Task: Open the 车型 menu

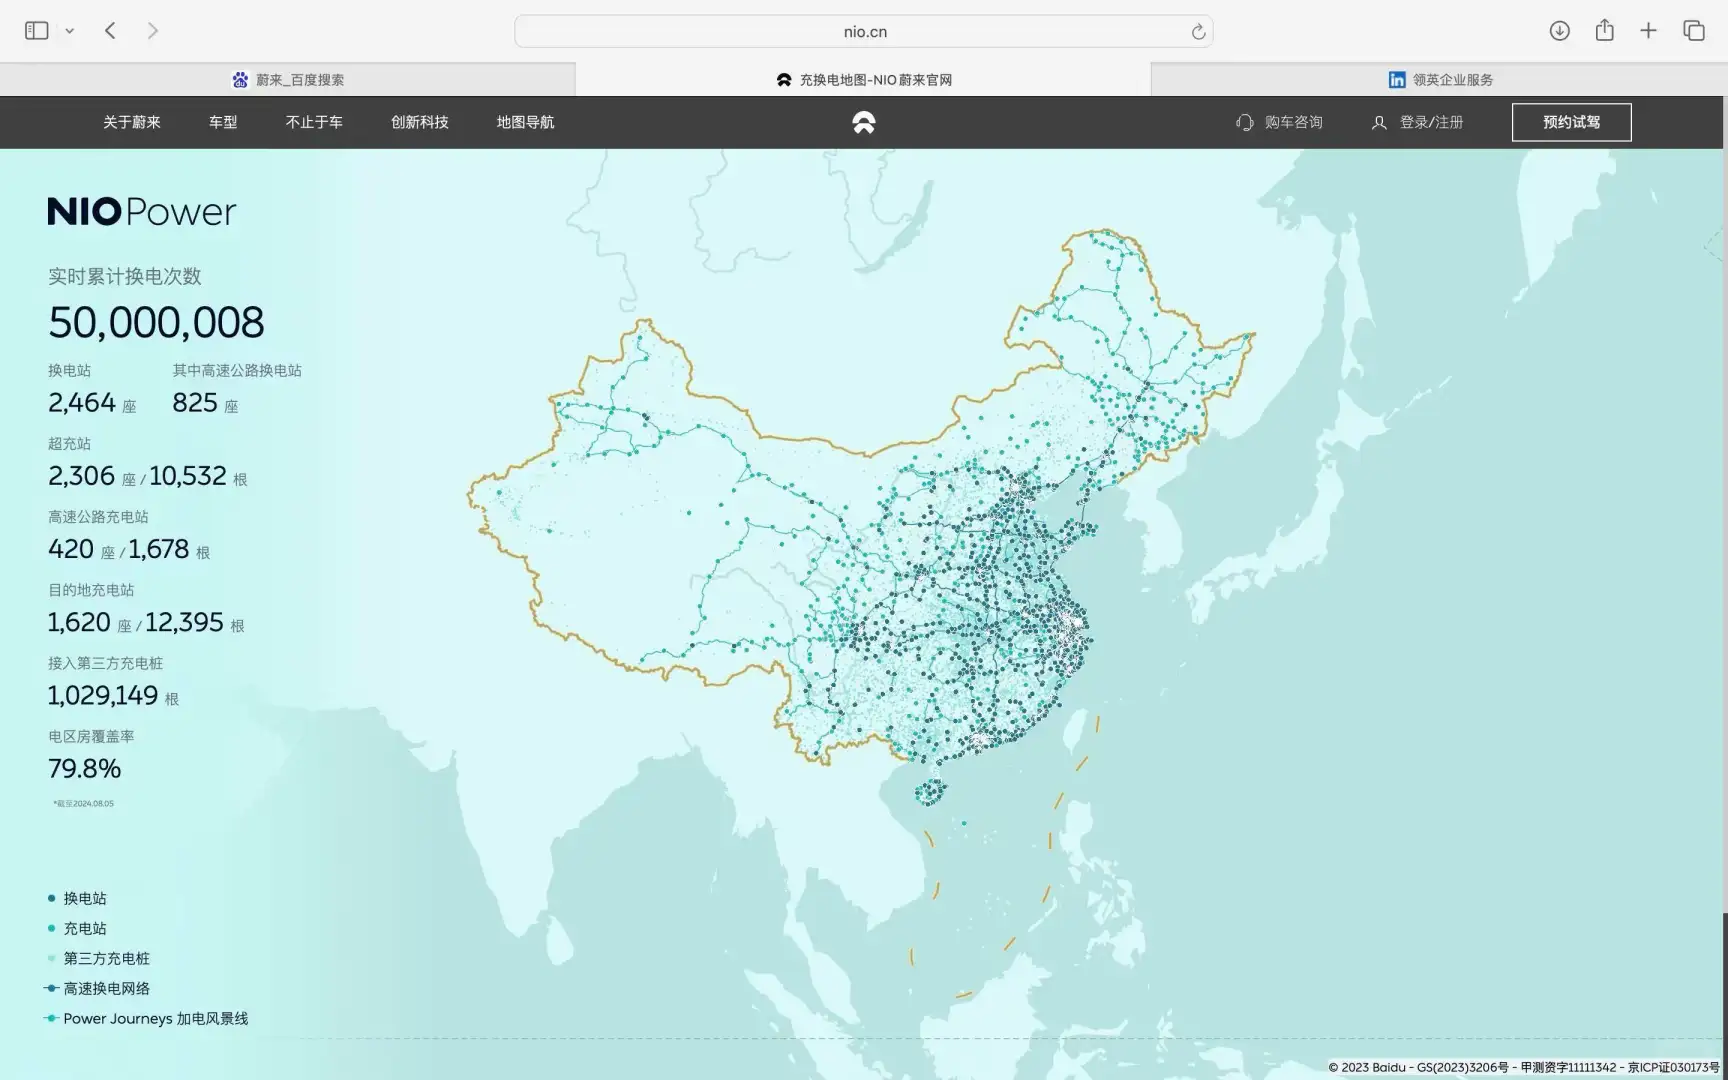Action: pyautogui.click(x=223, y=122)
